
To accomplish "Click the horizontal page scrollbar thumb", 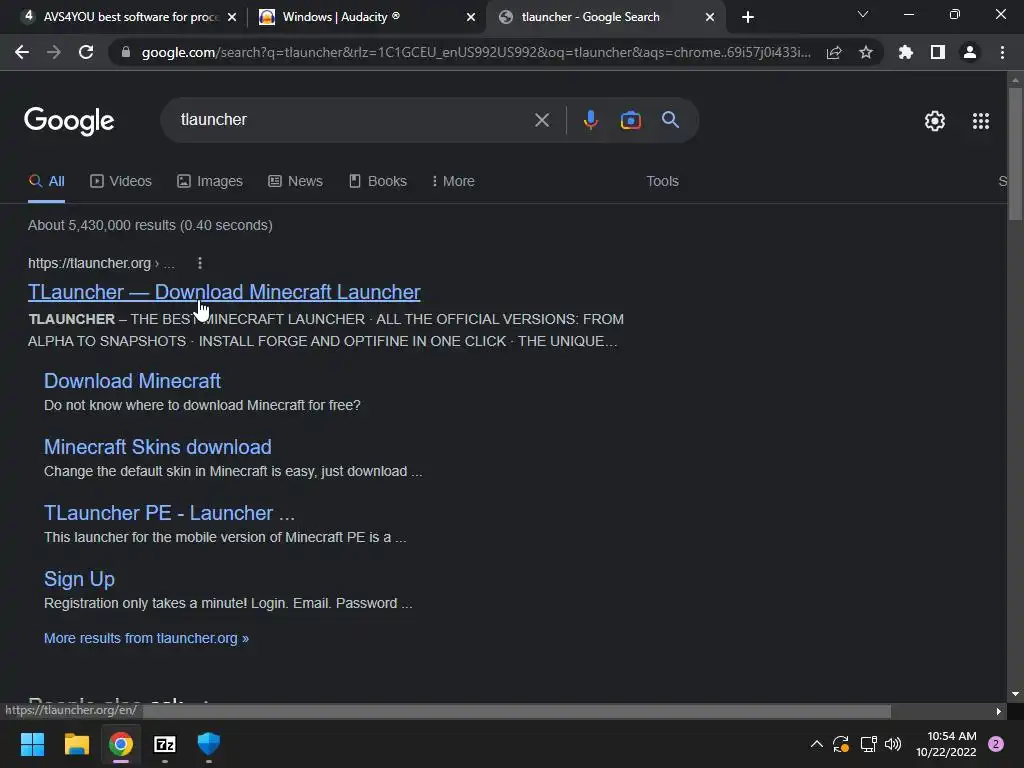I will (x=517, y=711).
